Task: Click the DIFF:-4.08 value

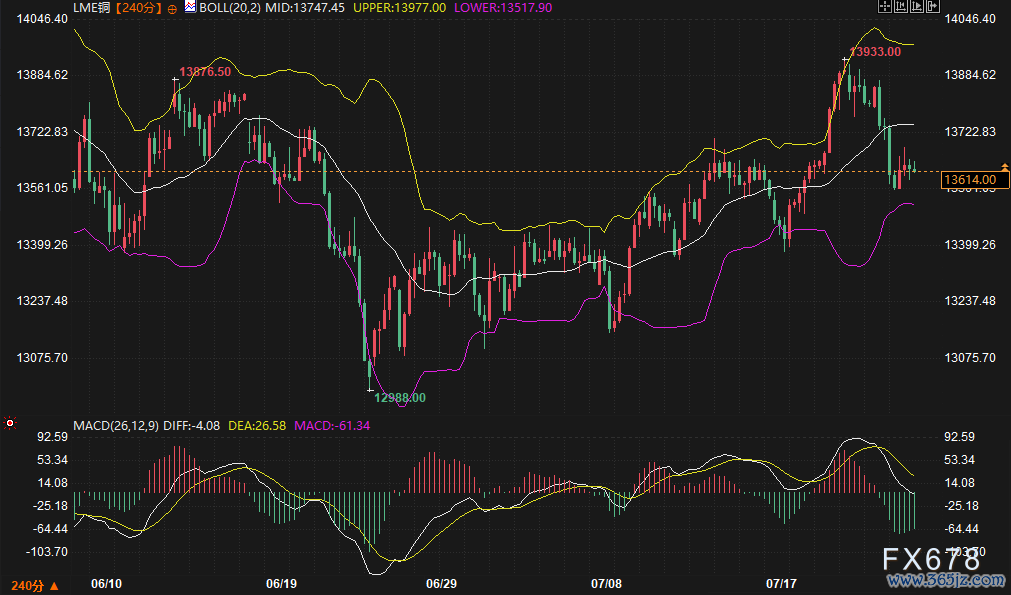Action: tap(191, 425)
